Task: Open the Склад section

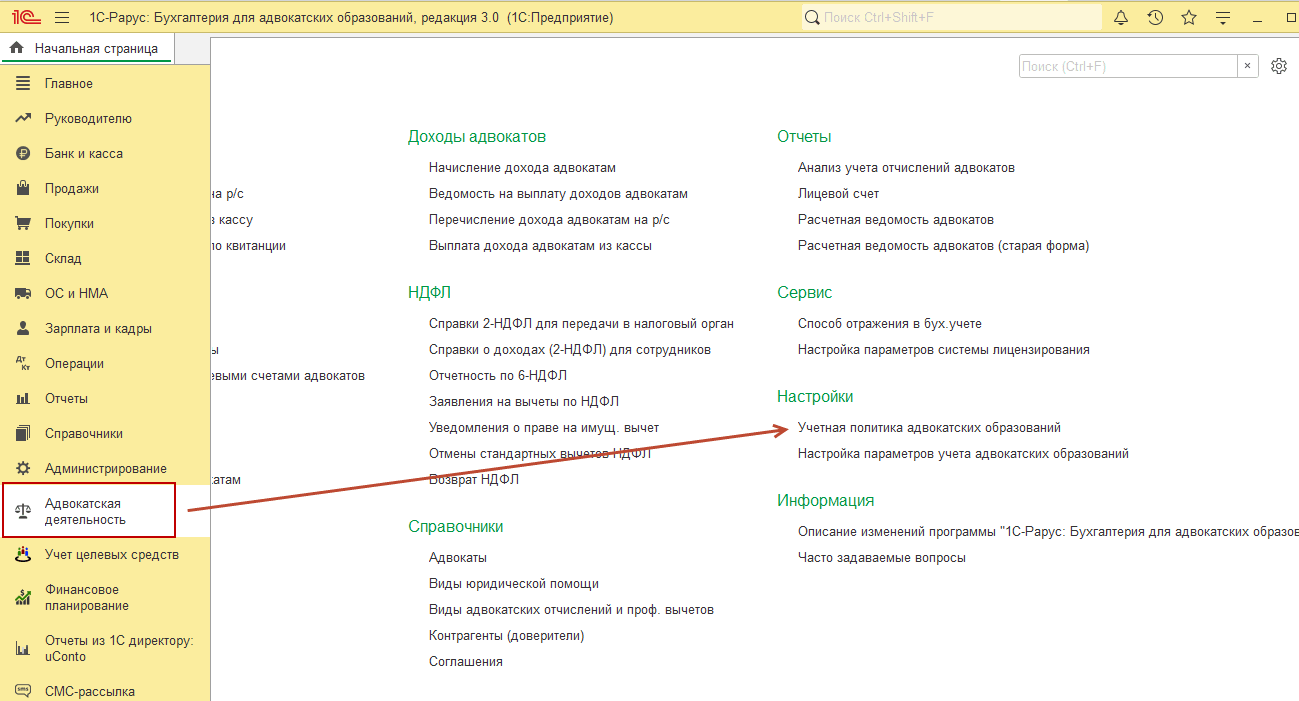Action: click(x=63, y=258)
